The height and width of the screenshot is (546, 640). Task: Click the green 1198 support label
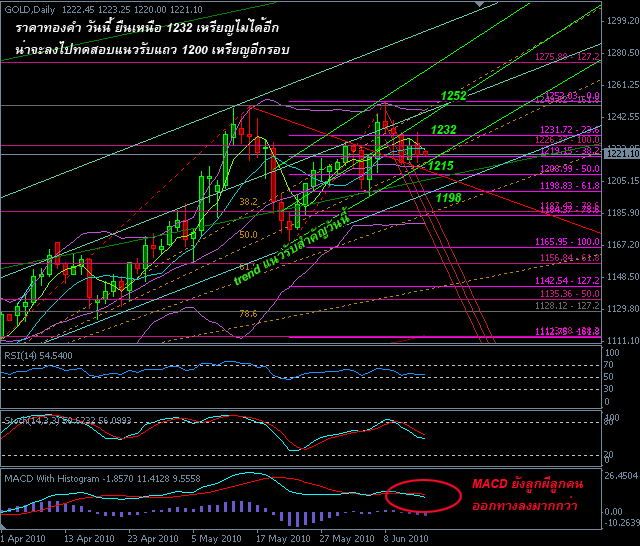(x=449, y=198)
